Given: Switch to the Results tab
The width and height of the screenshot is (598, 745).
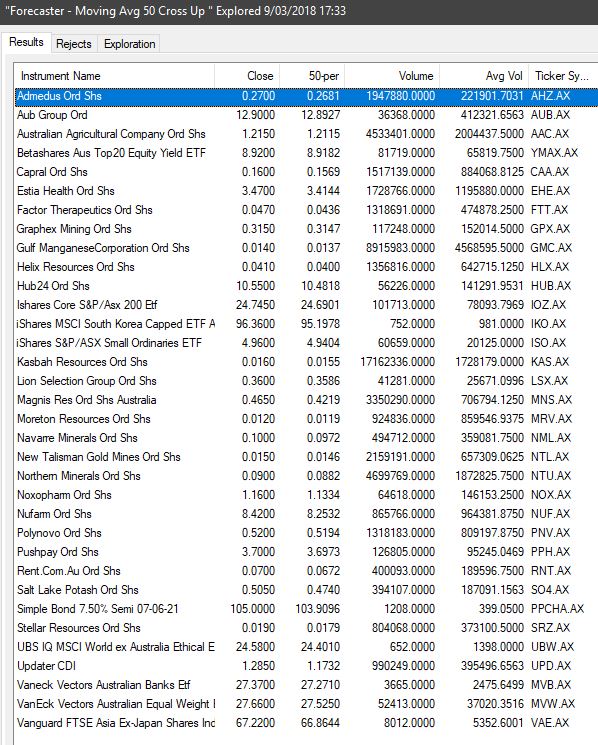Looking at the screenshot, I should [x=26, y=42].
